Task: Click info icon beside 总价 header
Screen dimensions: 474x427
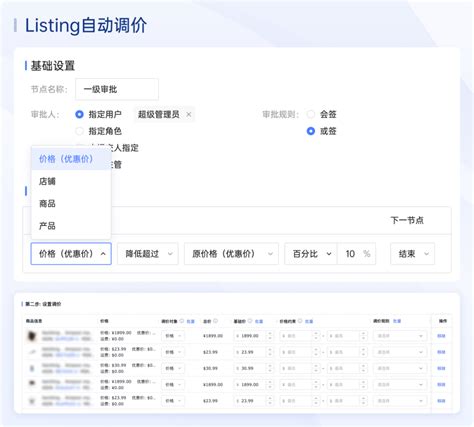Action: pos(215,321)
